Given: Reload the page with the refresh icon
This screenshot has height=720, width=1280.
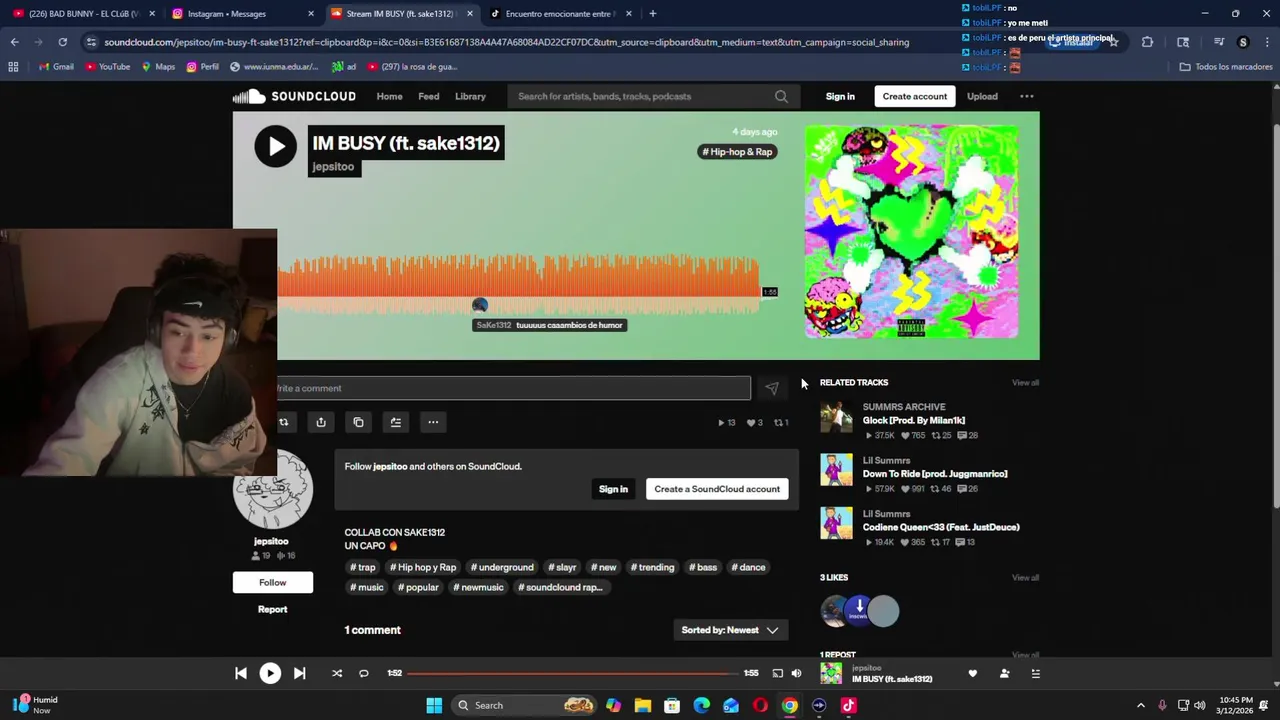Looking at the screenshot, I should 62,42.
